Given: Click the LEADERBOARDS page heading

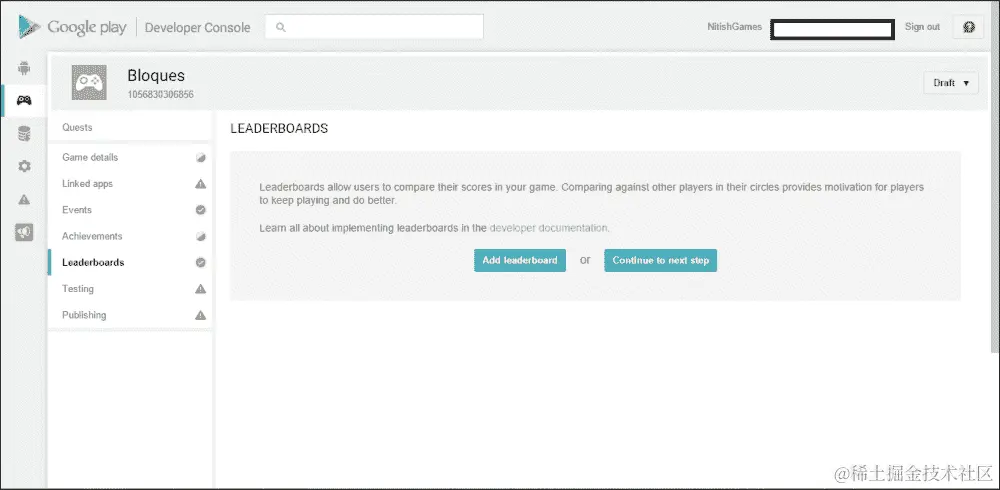Looking at the screenshot, I should tap(279, 128).
